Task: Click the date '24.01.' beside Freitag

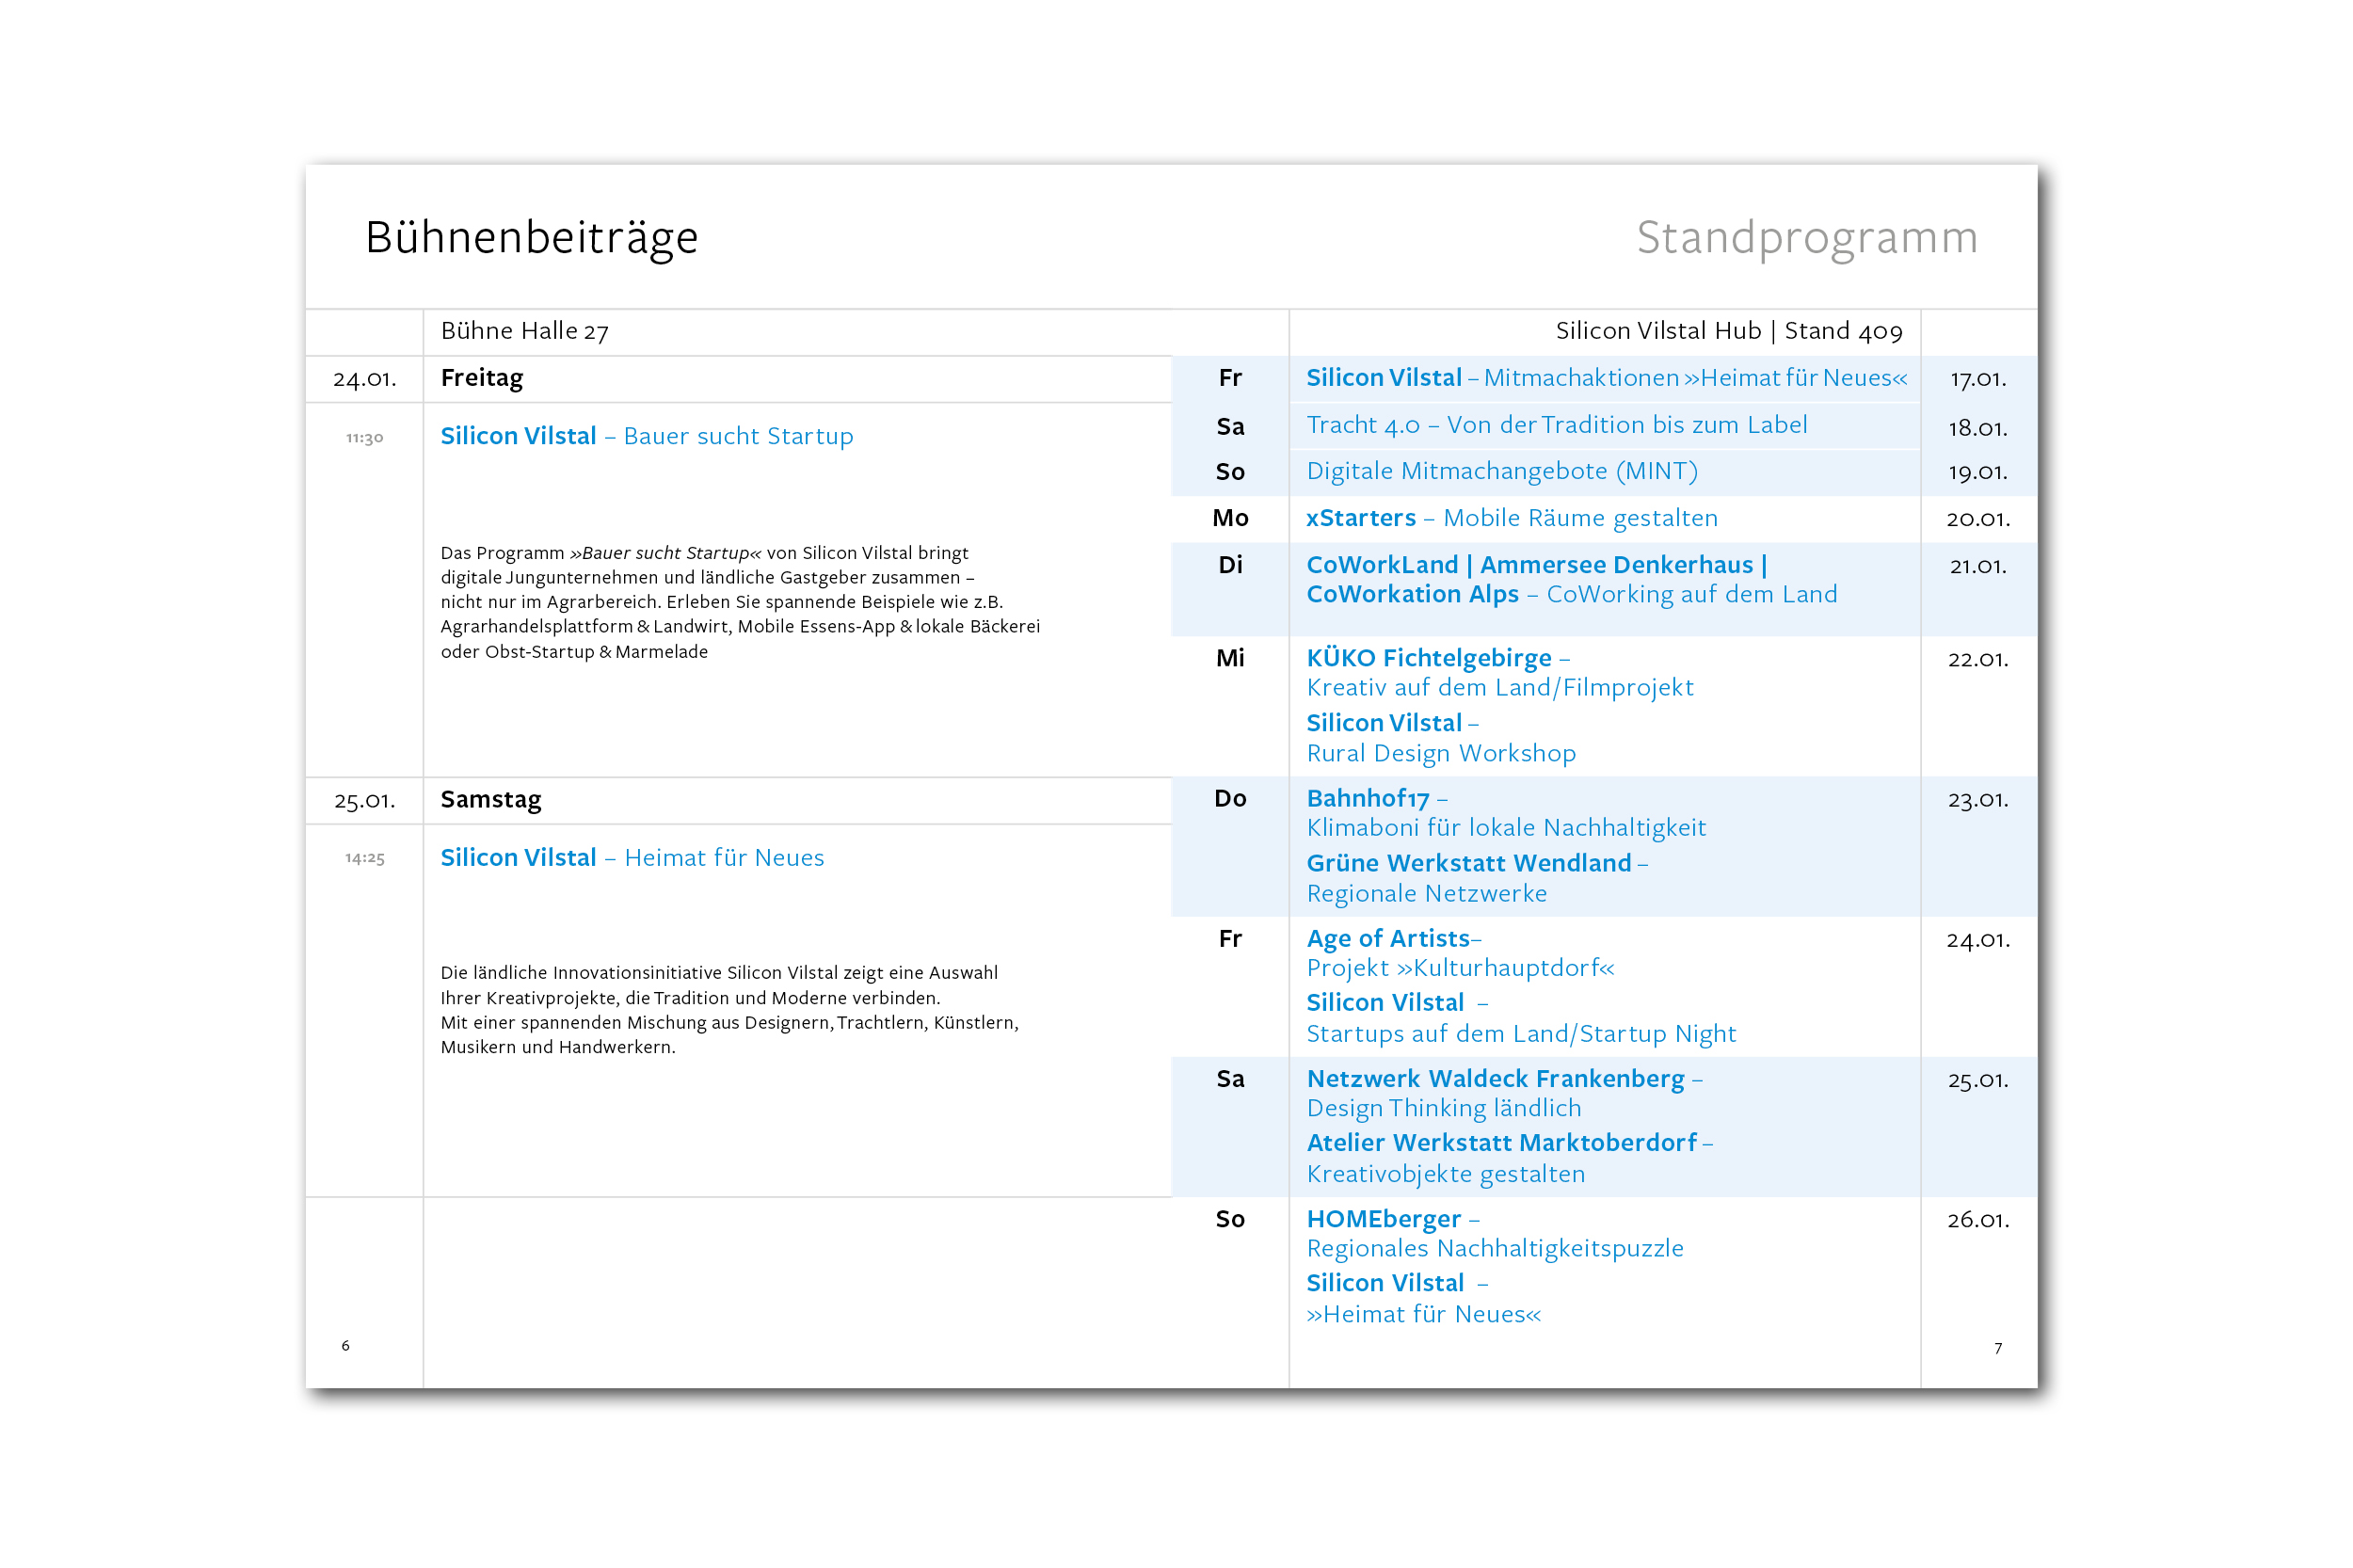Action: click(x=364, y=379)
